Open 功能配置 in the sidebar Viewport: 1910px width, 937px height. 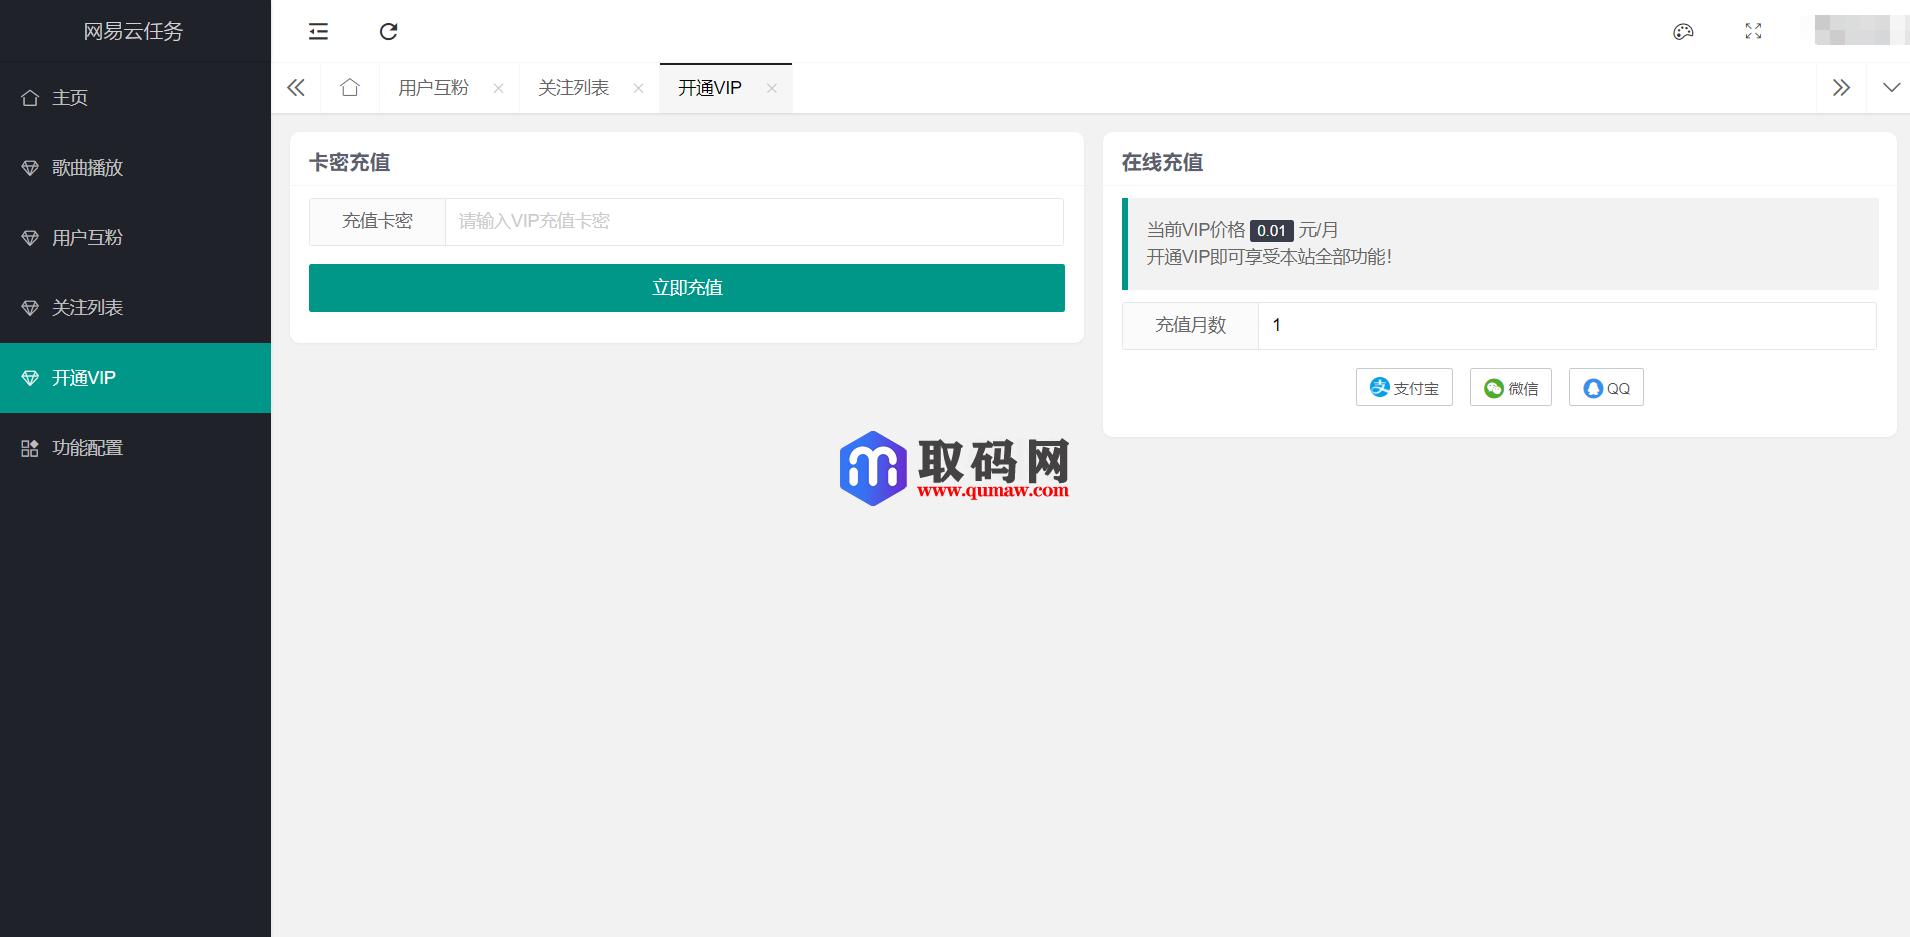(135, 448)
